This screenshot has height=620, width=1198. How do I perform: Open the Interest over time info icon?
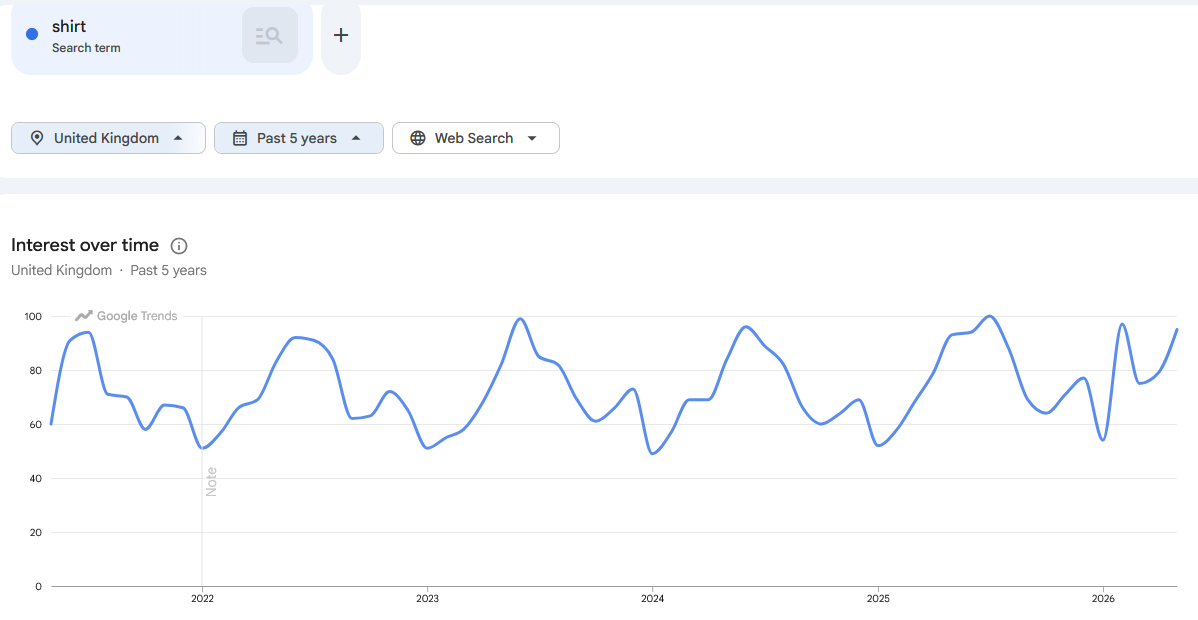click(179, 246)
